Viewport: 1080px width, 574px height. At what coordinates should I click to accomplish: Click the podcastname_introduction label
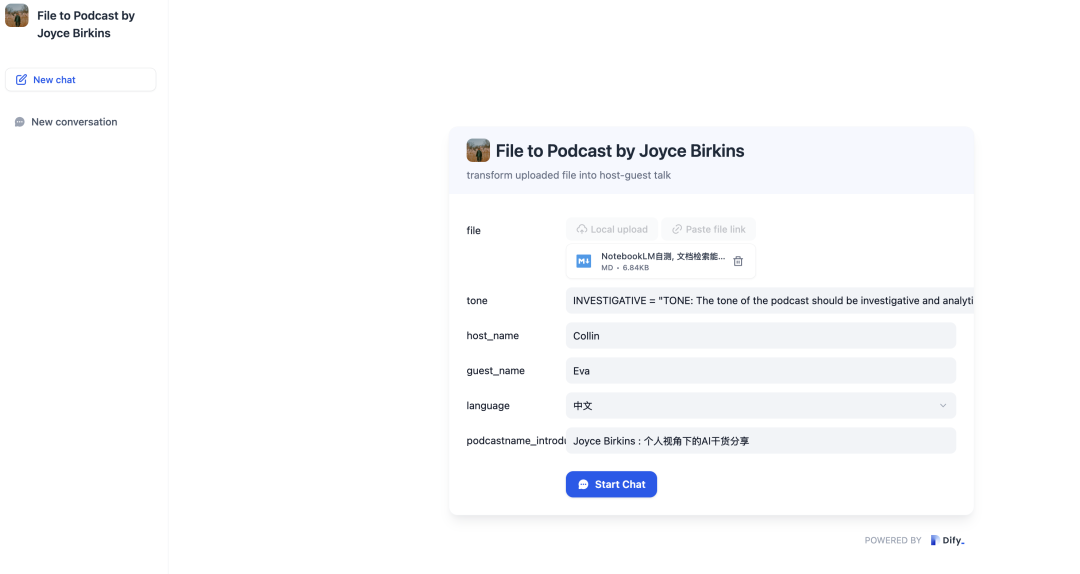[x=516, y=440]
